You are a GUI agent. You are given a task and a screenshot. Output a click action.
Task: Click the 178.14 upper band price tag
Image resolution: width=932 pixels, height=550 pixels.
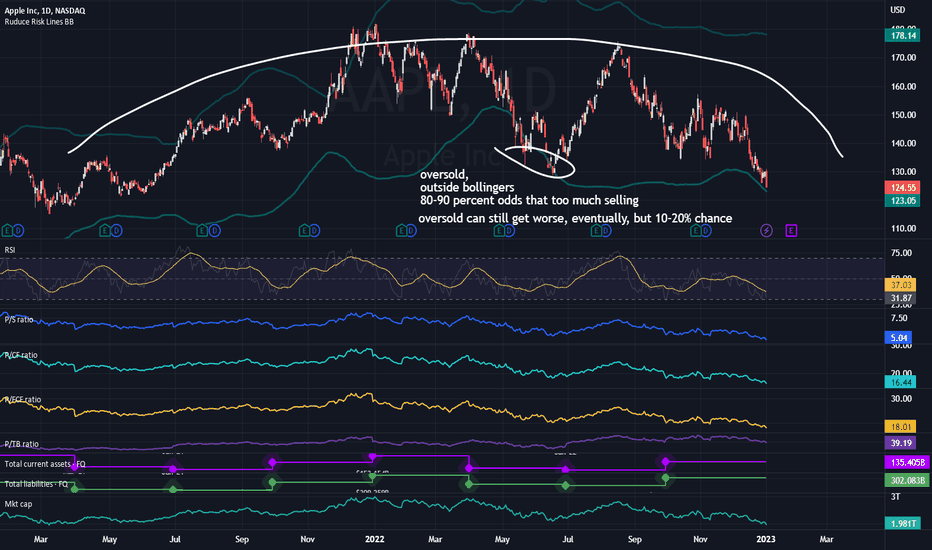(903, 36)
